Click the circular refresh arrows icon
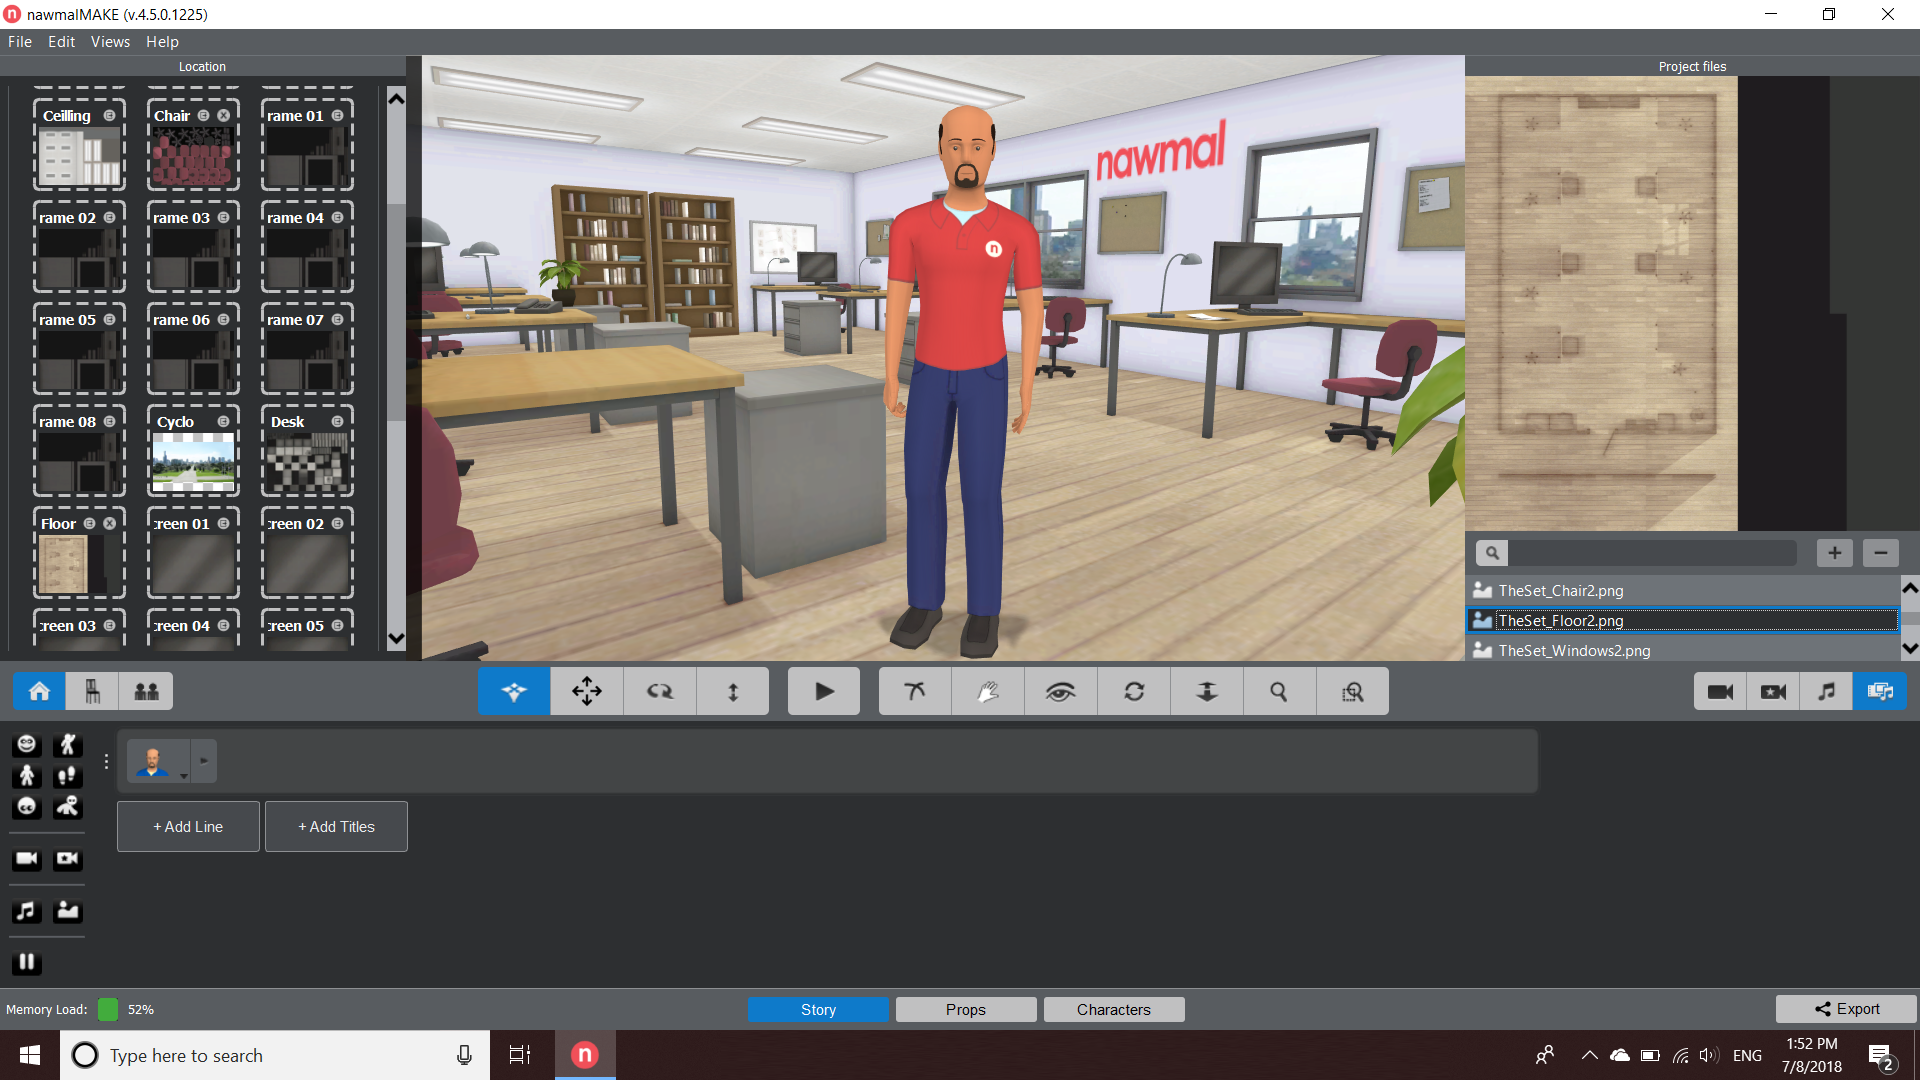The image size is (1920, 1080). (x=1134, y=691)
